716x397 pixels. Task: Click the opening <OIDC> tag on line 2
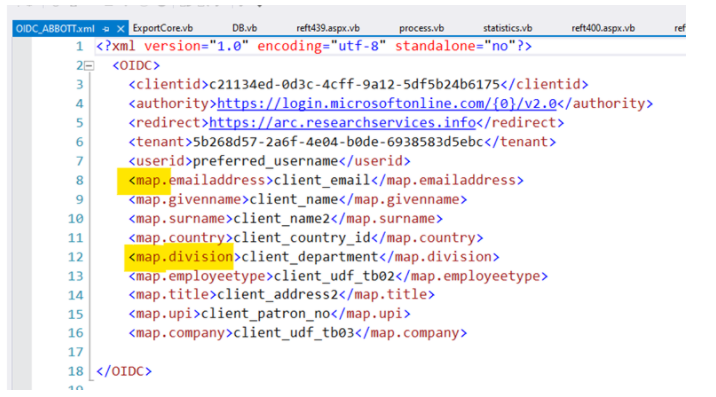(x=136, y=66)
